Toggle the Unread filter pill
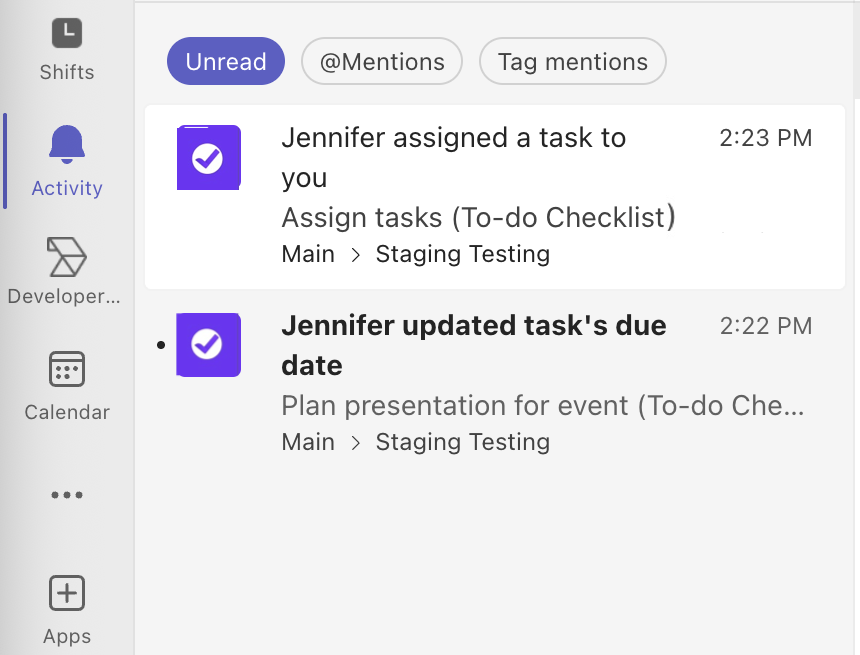Viewport: 860px width, 655px height. (x=226, y=62)
